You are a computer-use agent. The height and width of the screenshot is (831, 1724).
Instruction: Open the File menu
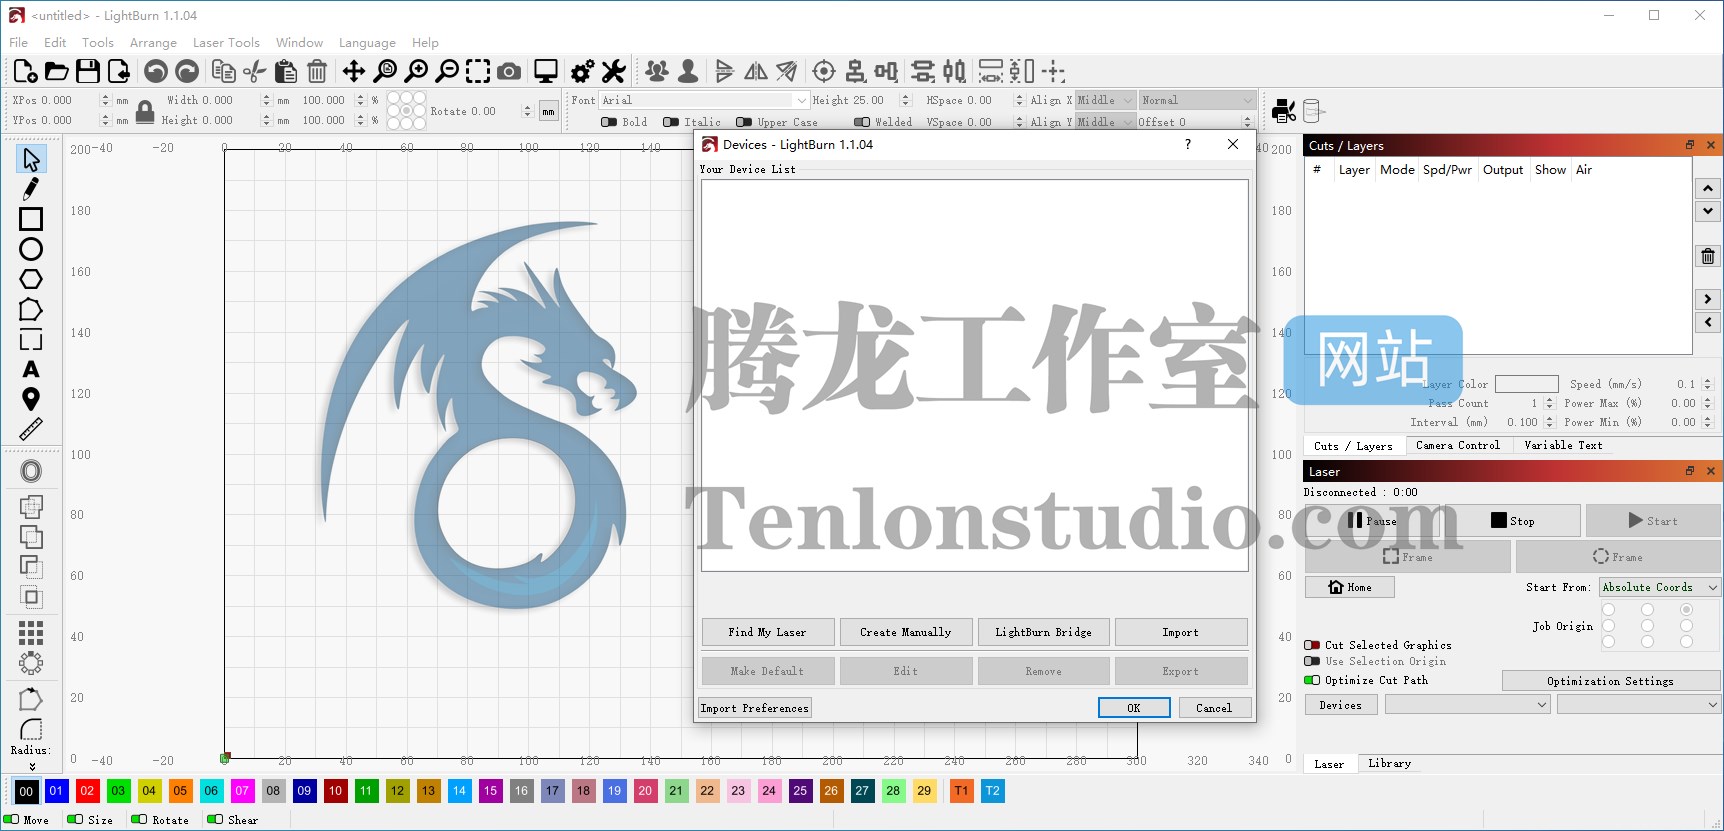click(x=19, y=42)
